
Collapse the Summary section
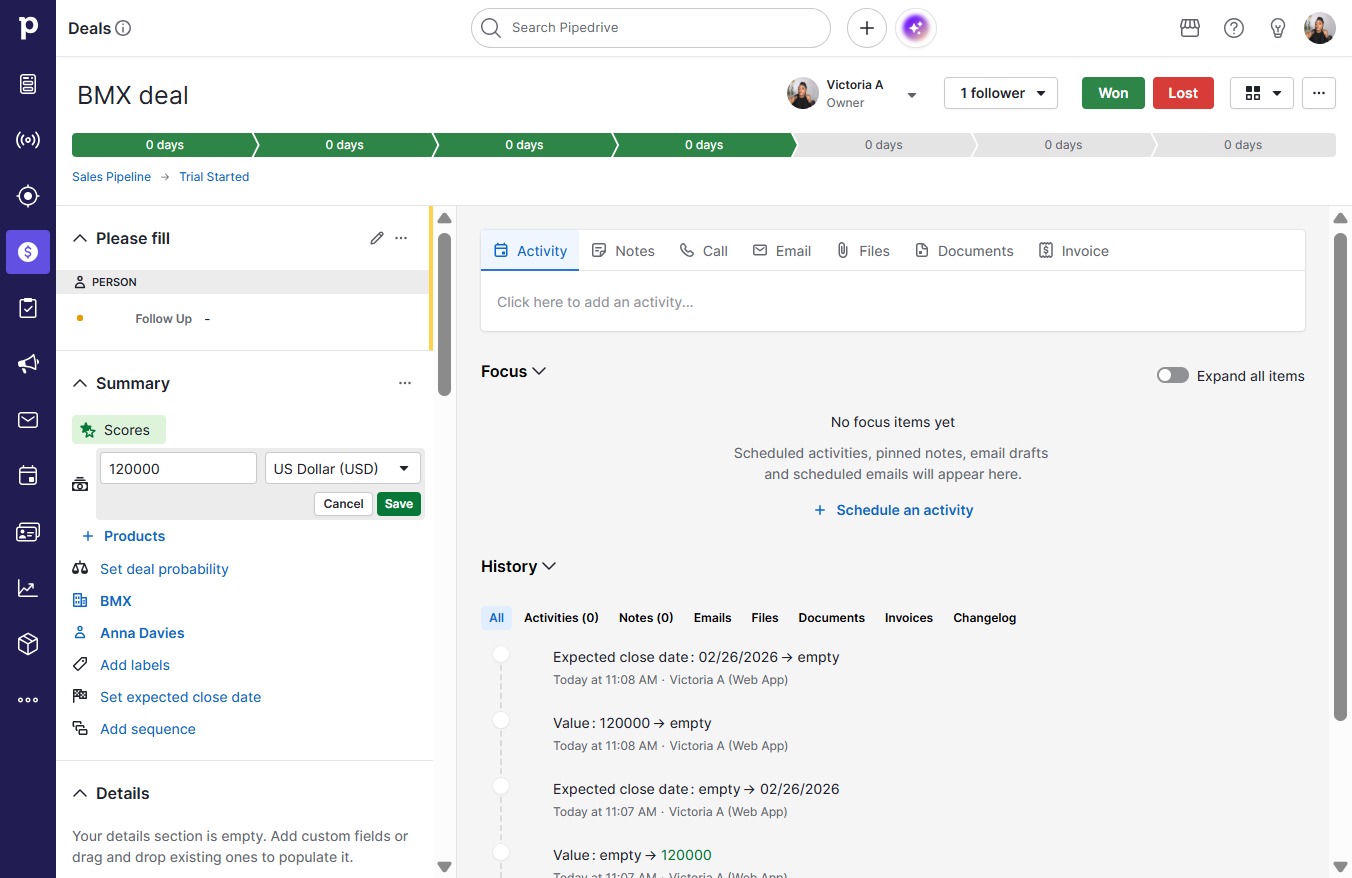80,383
